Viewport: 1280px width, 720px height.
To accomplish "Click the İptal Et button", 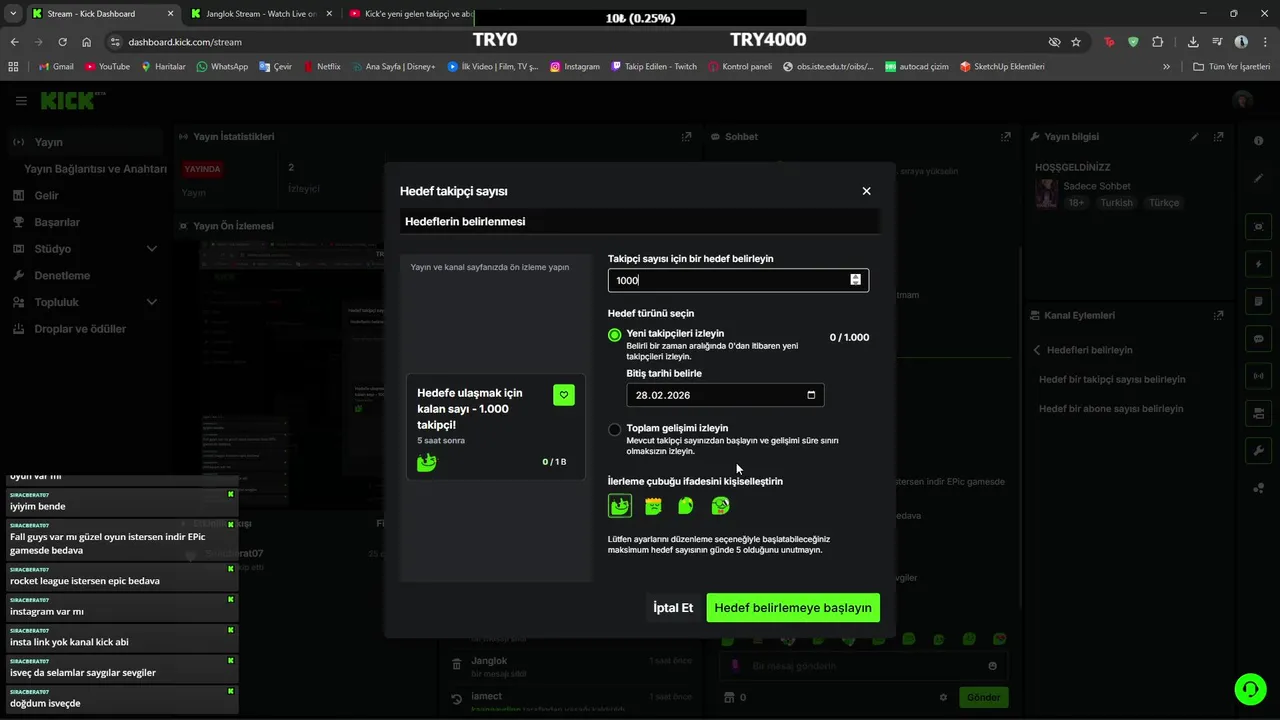I will pyautogui.click(x=673, y=608).
